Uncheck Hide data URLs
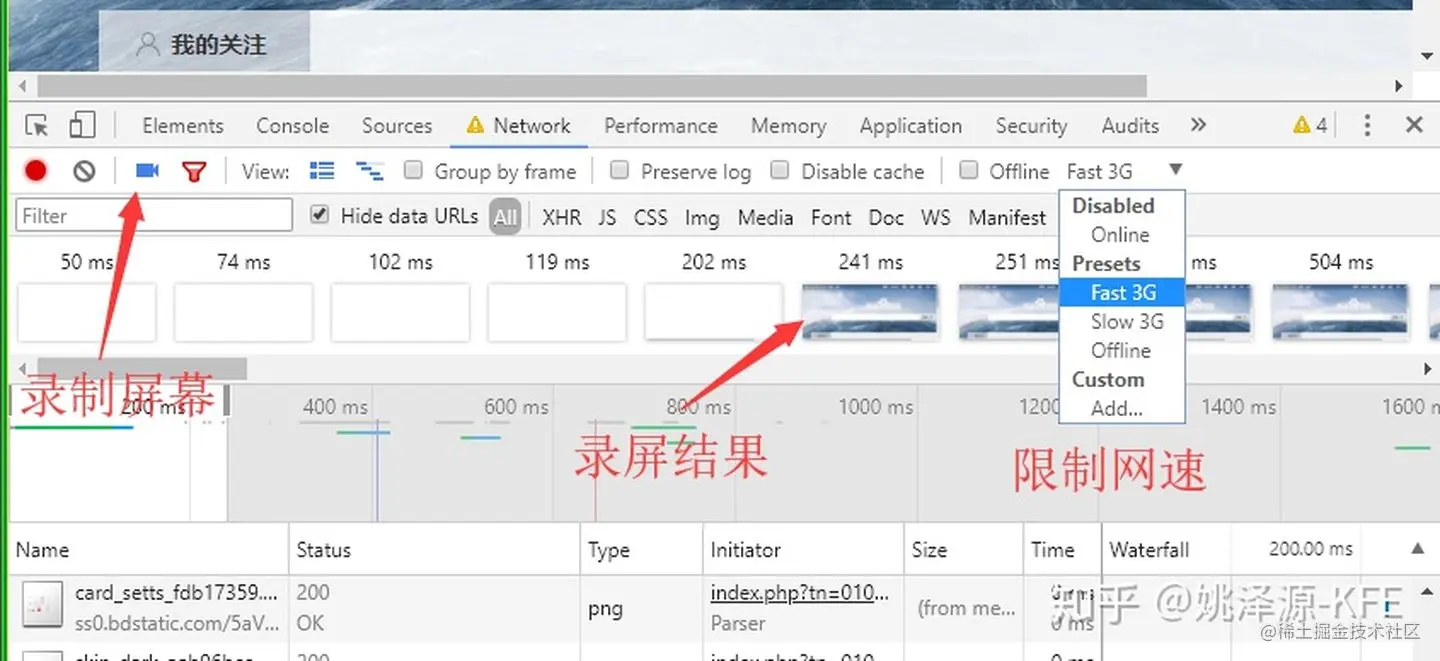 click(x=319, y=215)
